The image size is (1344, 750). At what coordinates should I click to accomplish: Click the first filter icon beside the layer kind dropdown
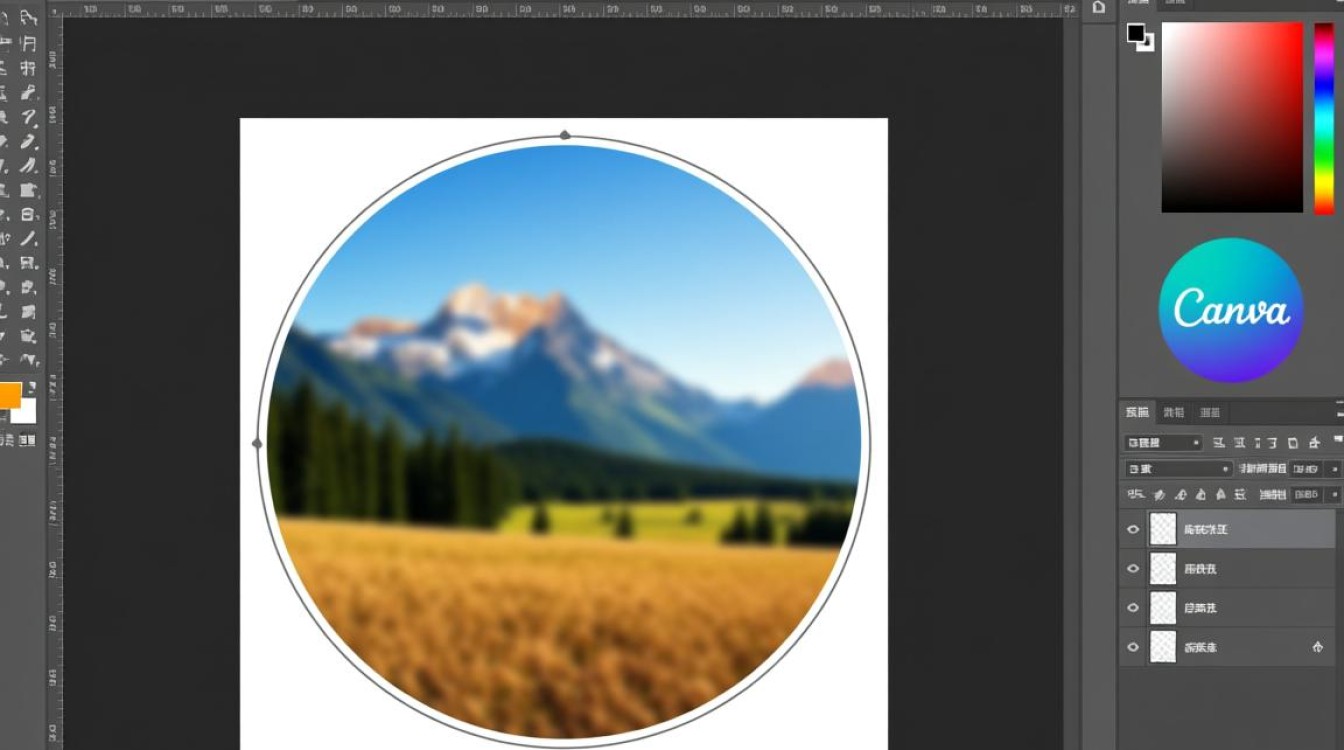tap(1219, 442)
